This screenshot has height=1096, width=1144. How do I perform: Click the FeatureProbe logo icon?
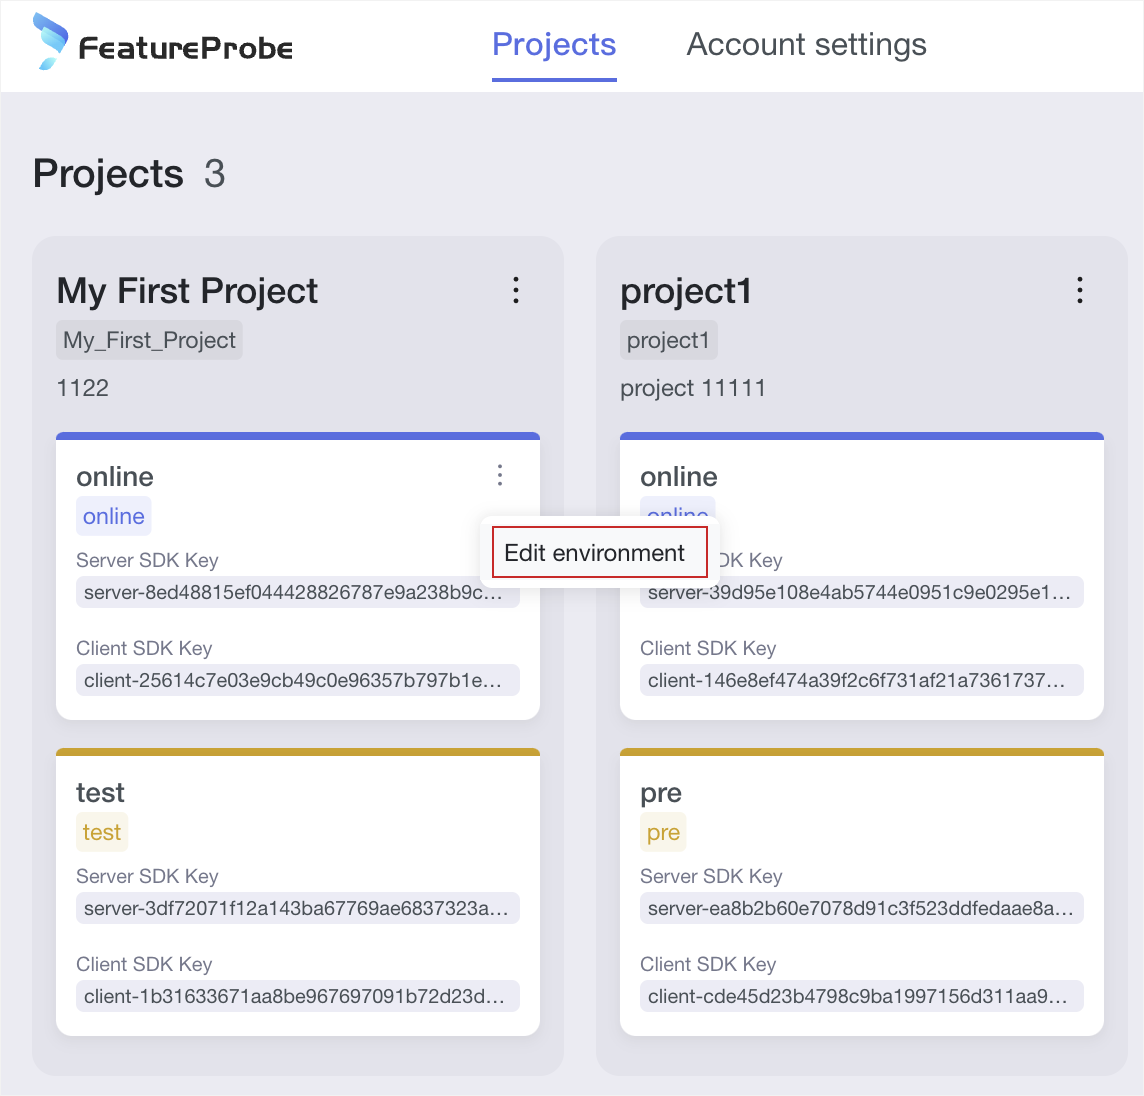click(50, 42)
